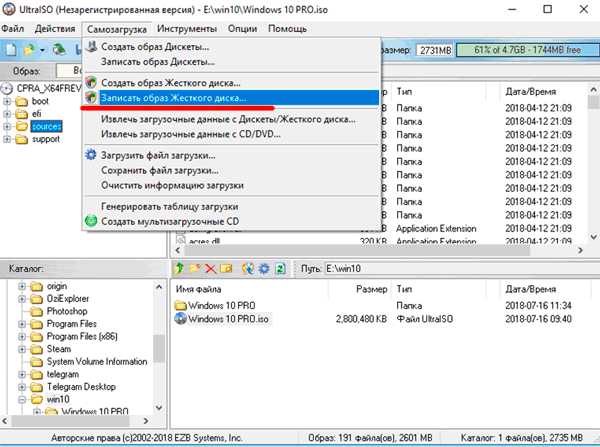Open the dropdown arrow beside Open icon
The height and width of the screenshot is (447, 600).
point(42,51)
